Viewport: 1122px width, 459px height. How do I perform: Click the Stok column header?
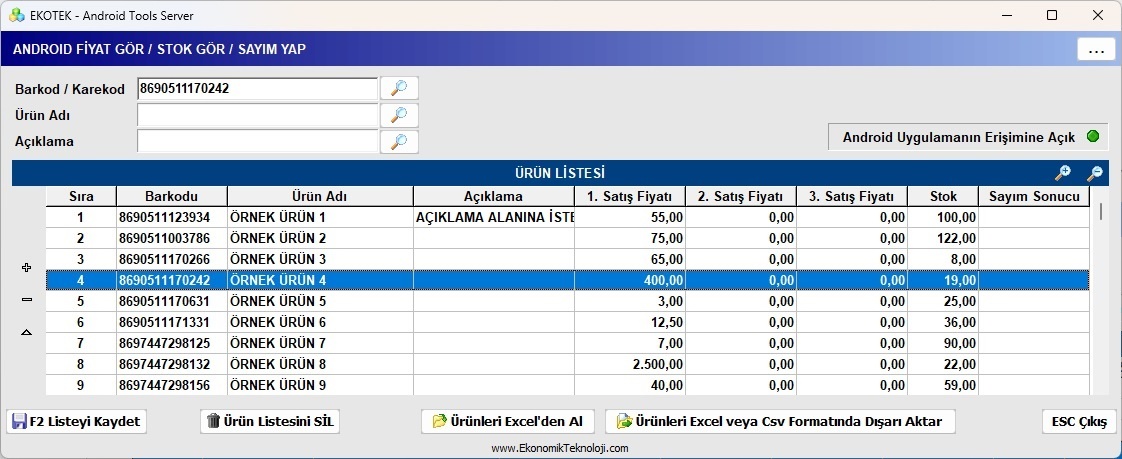click(x=942, y=196)
